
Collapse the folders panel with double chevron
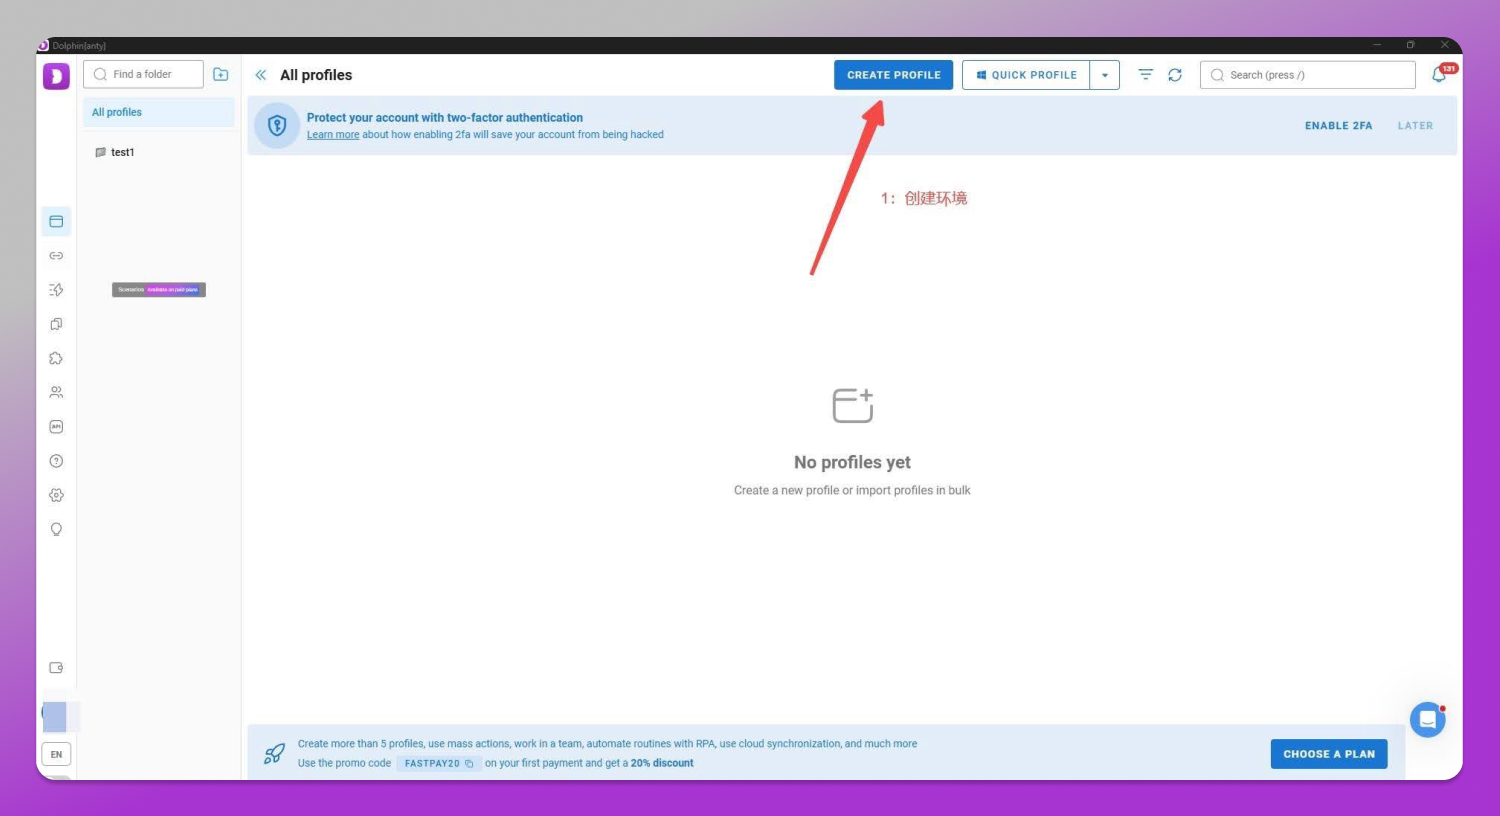[x=261, y=75]
